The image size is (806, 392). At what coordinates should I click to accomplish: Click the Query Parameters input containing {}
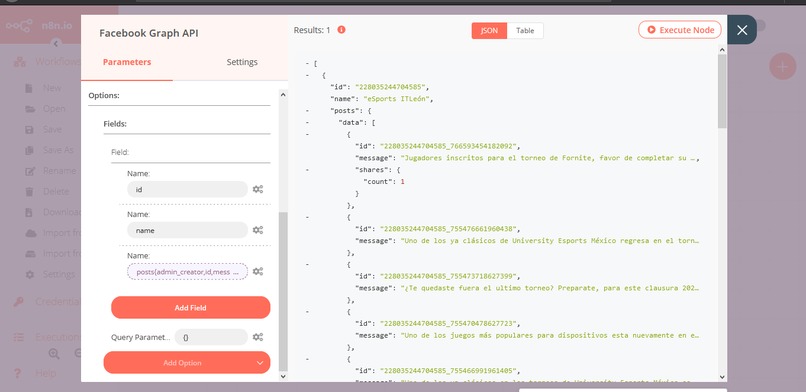point(211,337)
